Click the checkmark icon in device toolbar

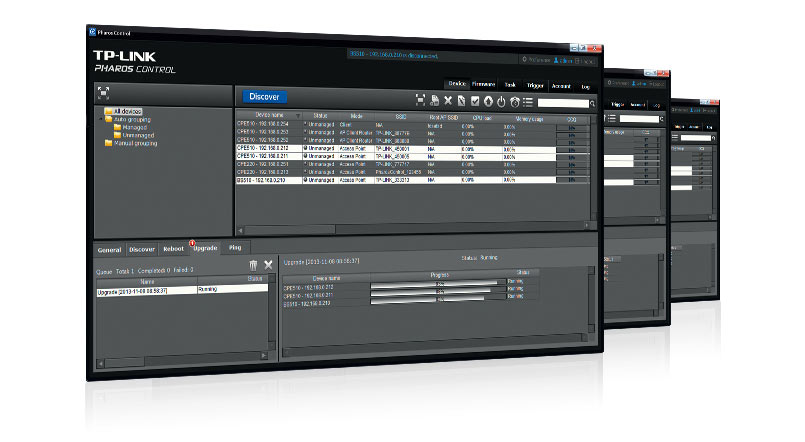tap(475, 101)
